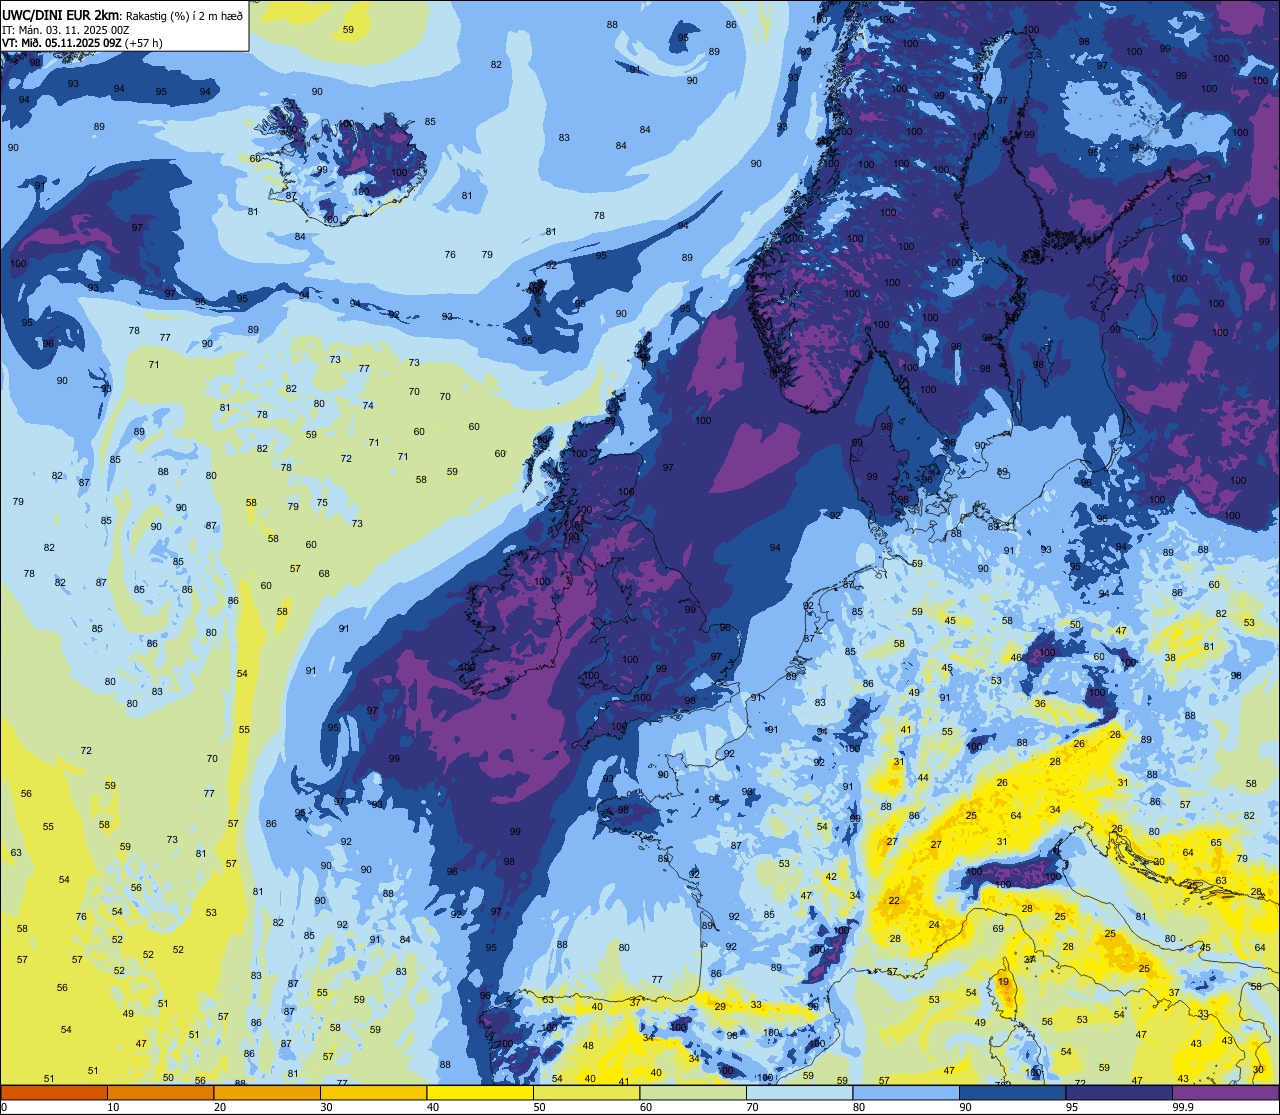The width and height of the screenshot is (1280, 1115).
Task: Click the legend scale label 80
Action: [x=859, y=1107]
